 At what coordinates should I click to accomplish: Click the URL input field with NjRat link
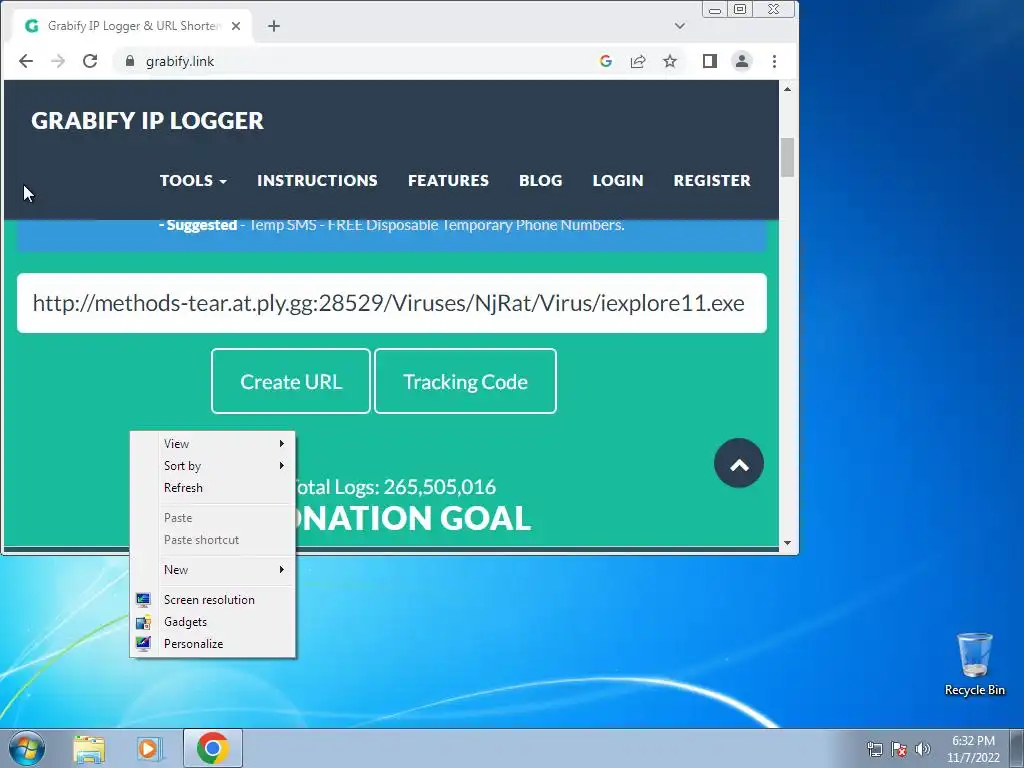(x=392, y=303)
